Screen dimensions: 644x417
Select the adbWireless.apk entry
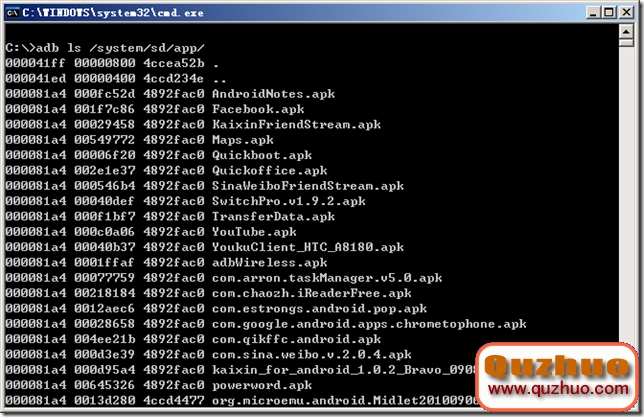pos(270,263)
